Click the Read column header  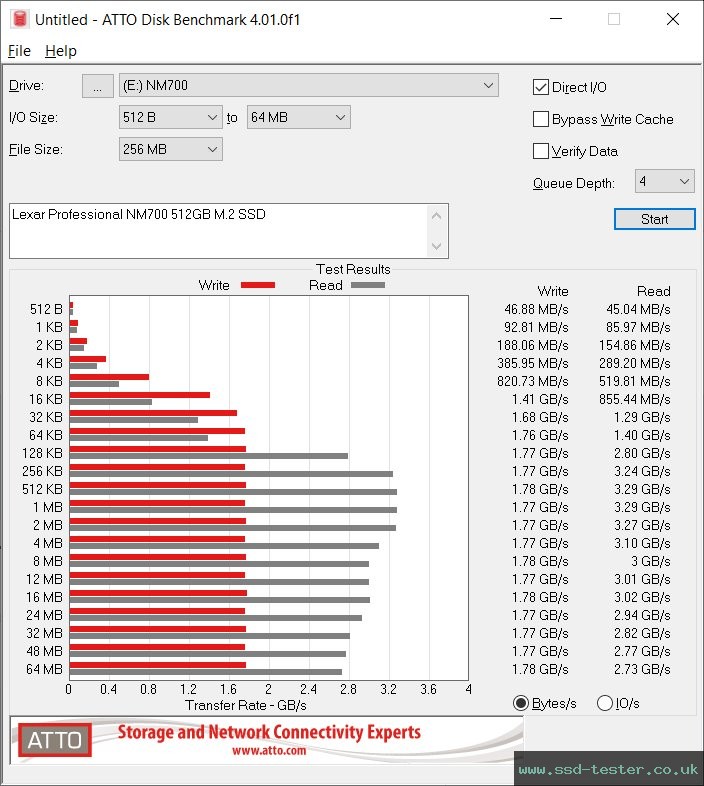tap(653, 291)
